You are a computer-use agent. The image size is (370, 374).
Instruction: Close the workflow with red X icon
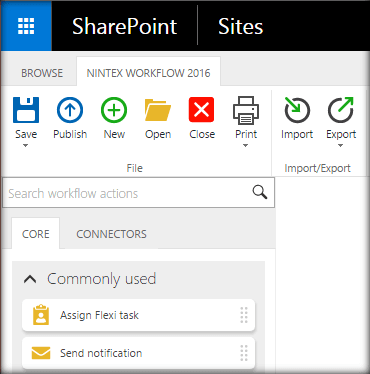202,110
